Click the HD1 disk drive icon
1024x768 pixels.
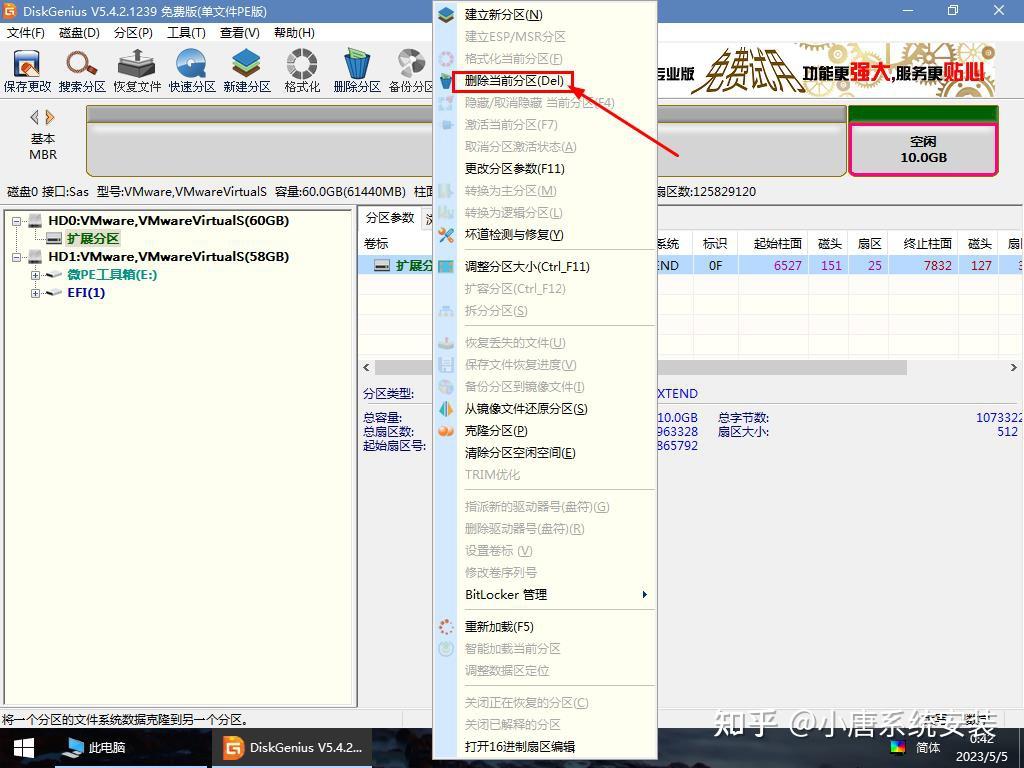[35, 257]
